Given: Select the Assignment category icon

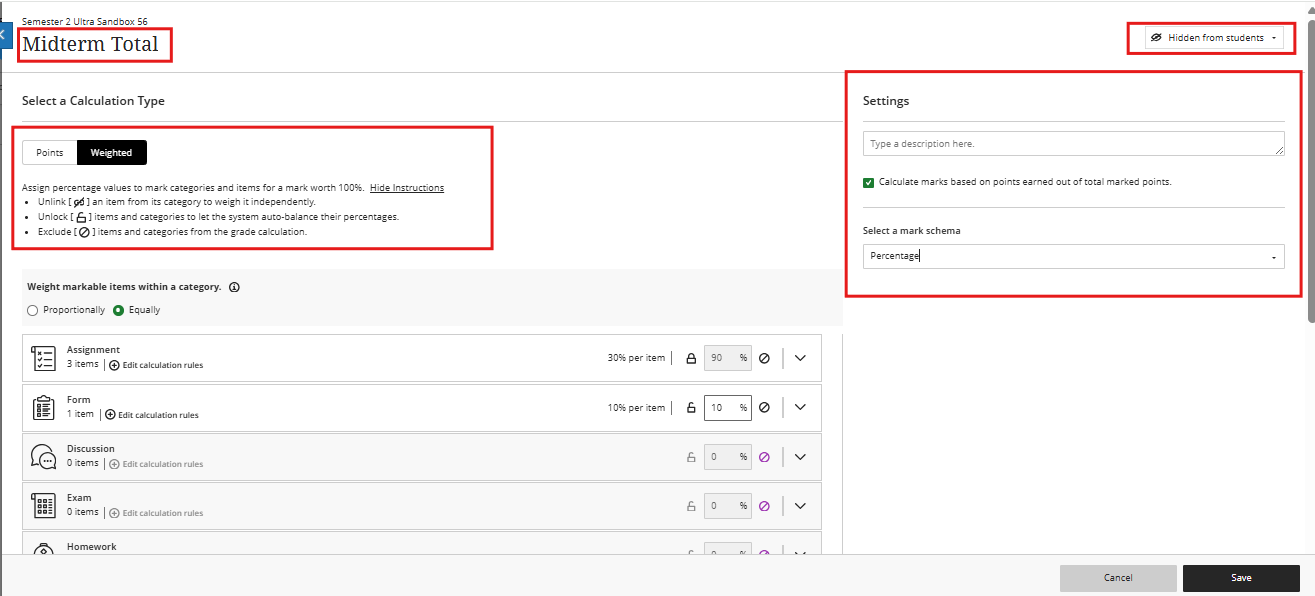Looking at the screenshot, I should [x=44, y=356].
